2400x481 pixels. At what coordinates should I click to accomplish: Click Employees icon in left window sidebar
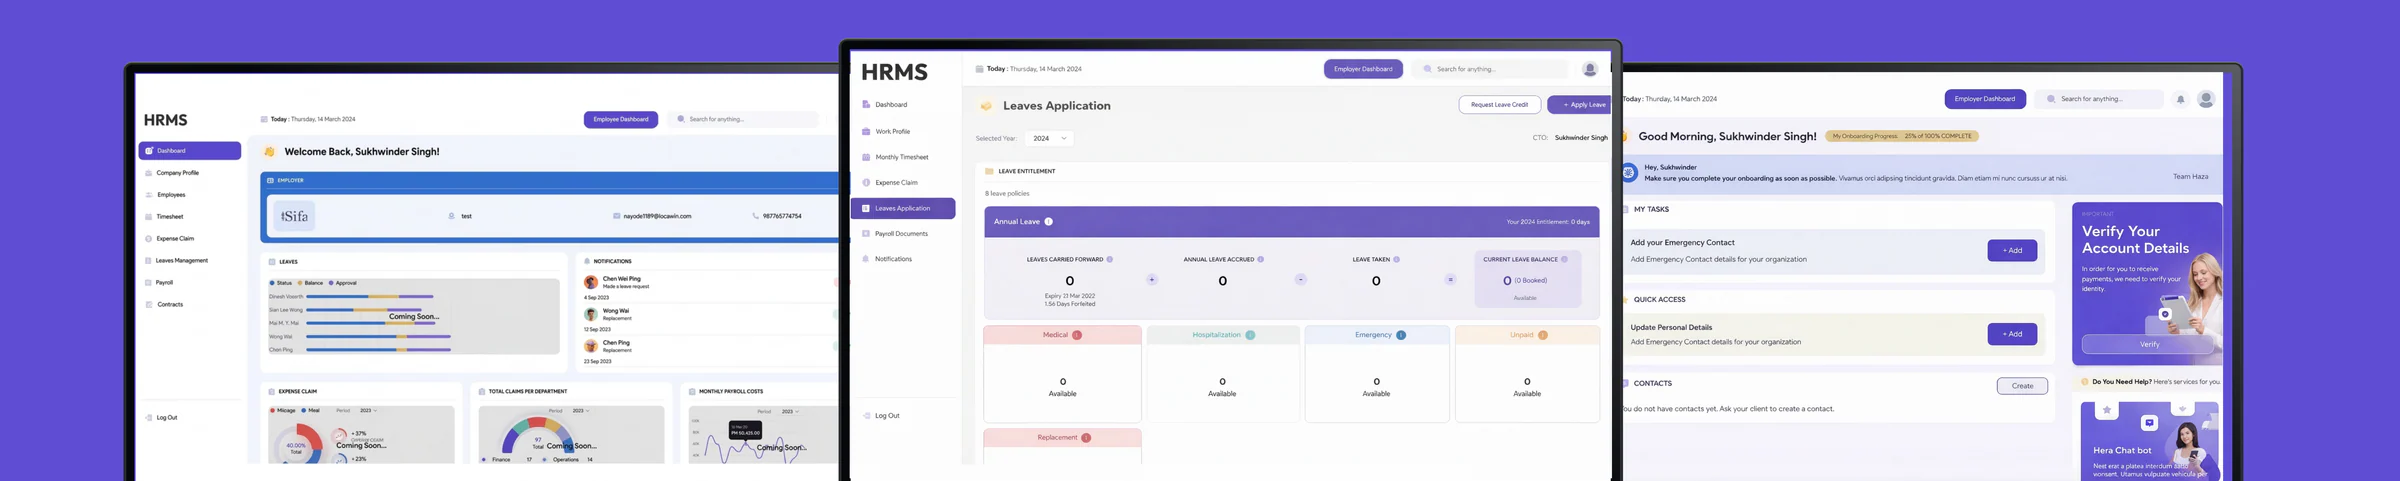pos(149,195)
